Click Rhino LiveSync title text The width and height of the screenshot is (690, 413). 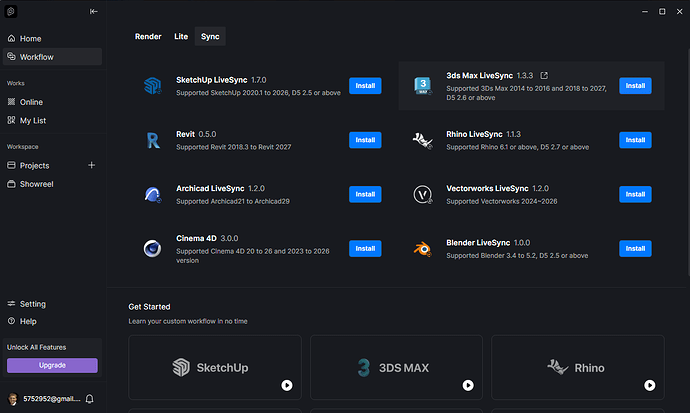pos(474,134)
